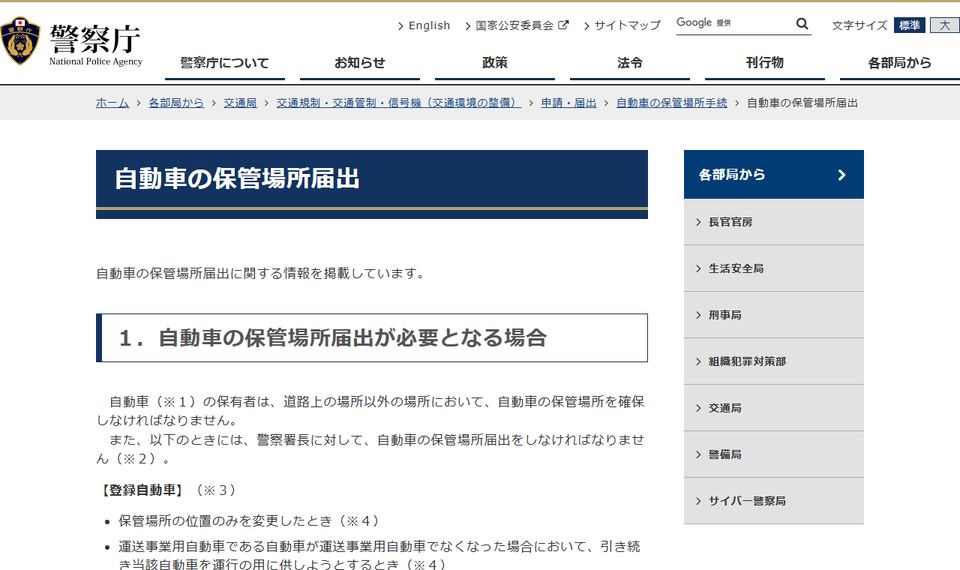Image resolution: width=960 pixels, height=570 pixels.
Task: Open 交通規制・交通管制・信号機 breadcrumb link
Action: [x=399, y=103]
